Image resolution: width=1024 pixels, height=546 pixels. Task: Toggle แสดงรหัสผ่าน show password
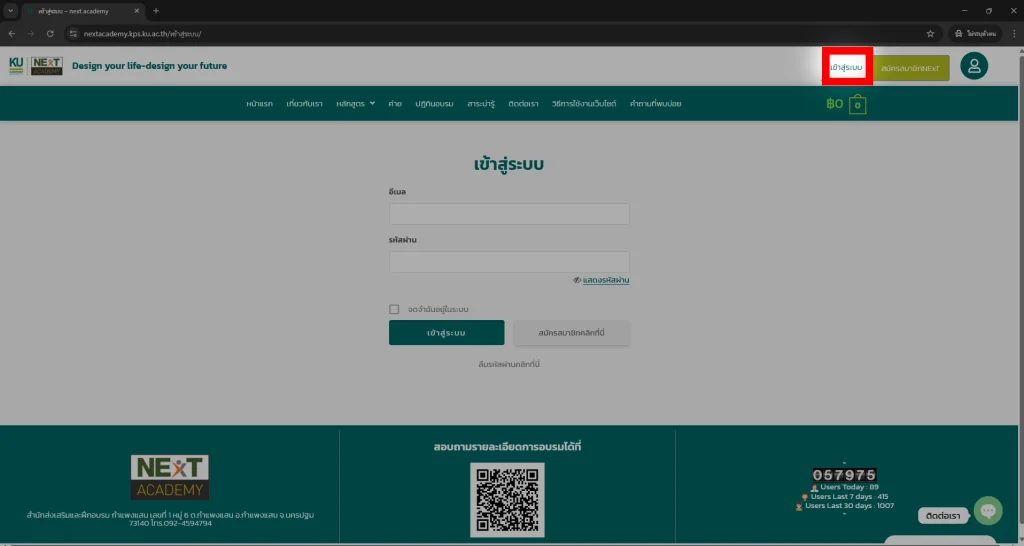click(x=601, y=280)
